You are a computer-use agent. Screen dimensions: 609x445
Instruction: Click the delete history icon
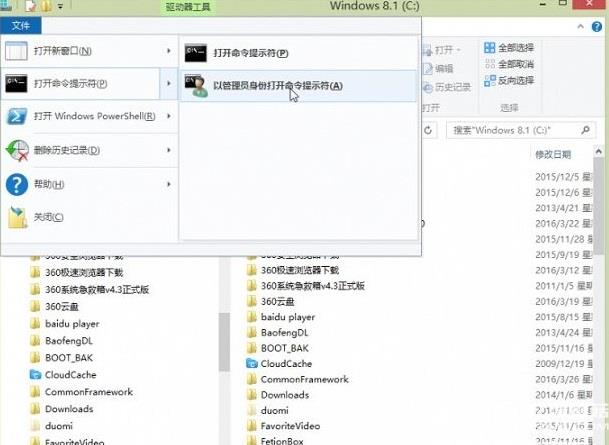point(17,150)
